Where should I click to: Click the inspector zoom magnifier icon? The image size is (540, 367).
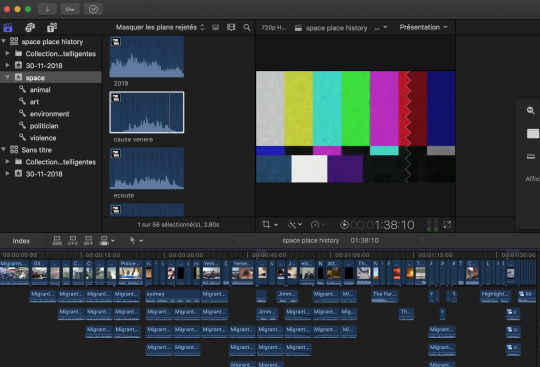point(531,110)
